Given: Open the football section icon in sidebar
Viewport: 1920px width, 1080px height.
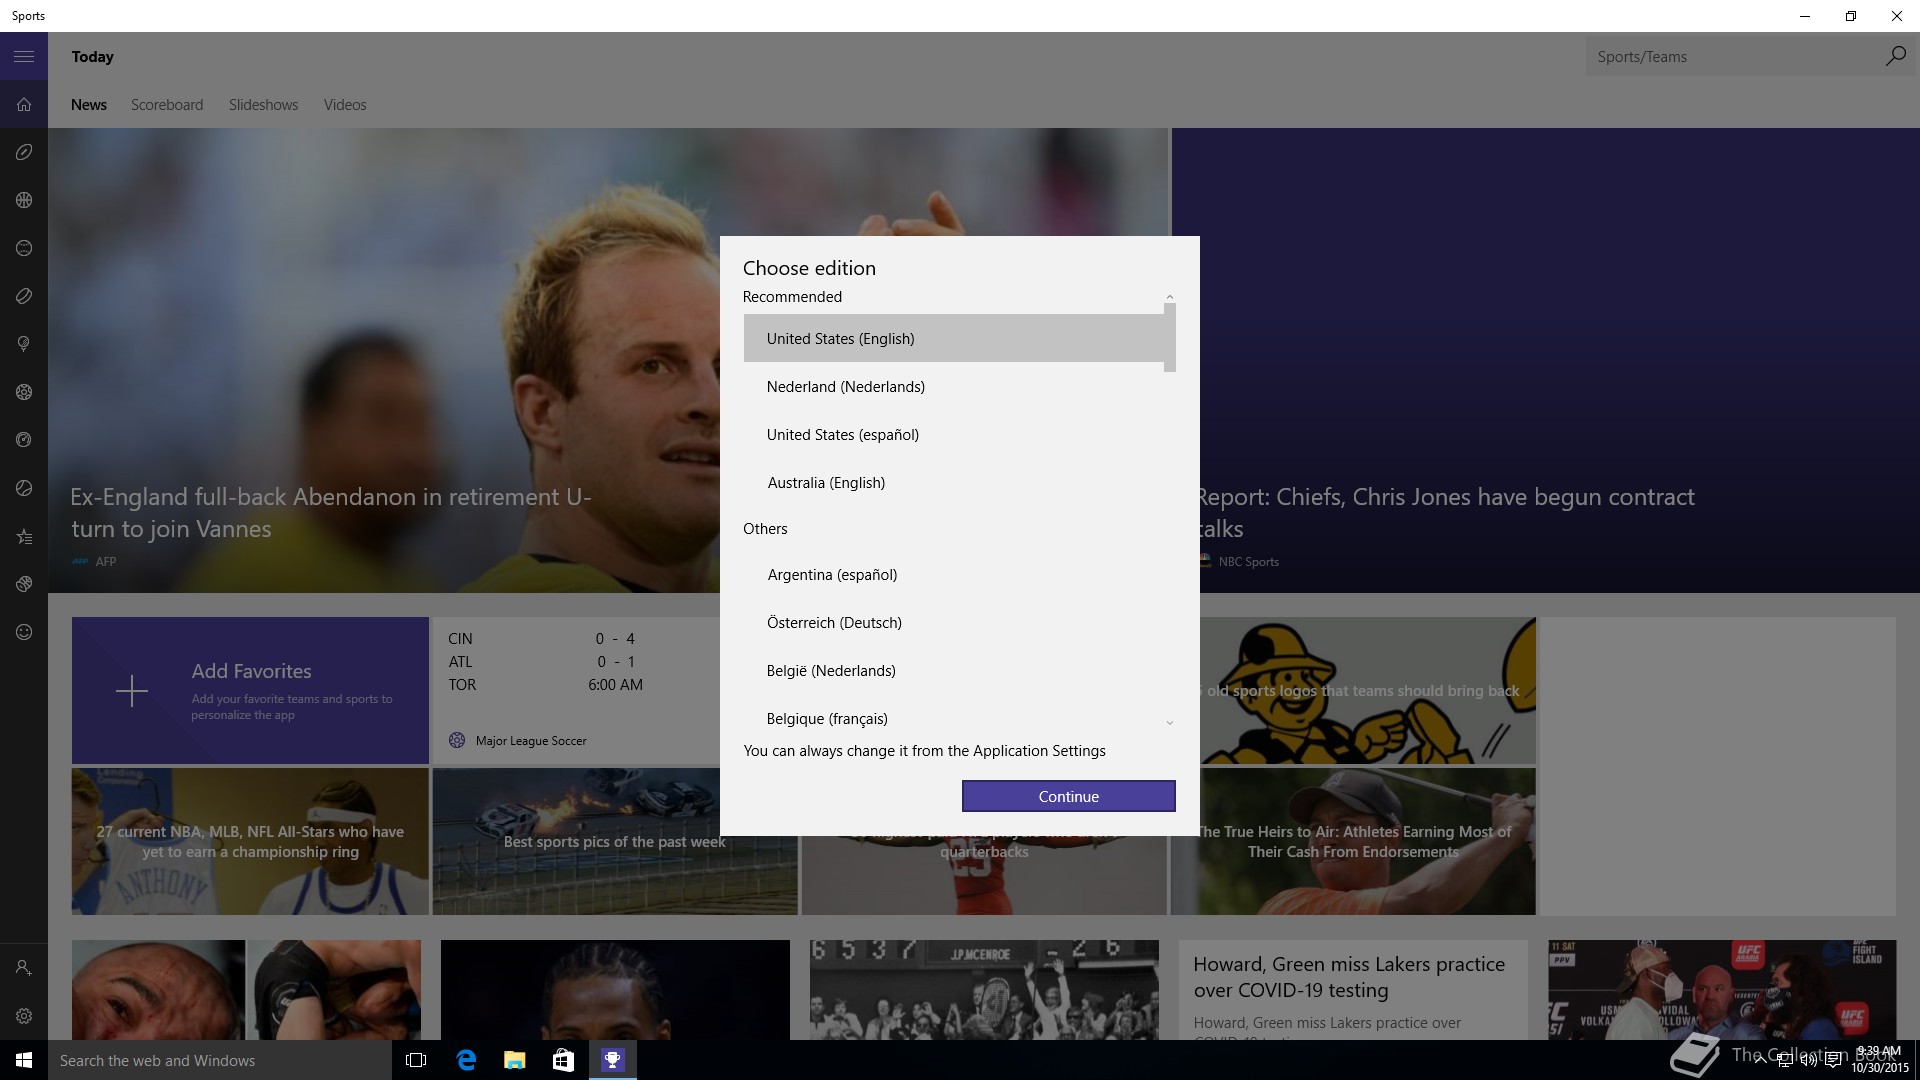Looking at the screenshot, I should (24, 152).
